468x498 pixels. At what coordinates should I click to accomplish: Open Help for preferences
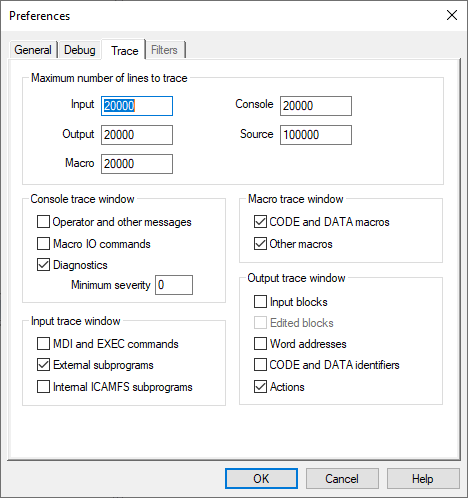point(423,479)
